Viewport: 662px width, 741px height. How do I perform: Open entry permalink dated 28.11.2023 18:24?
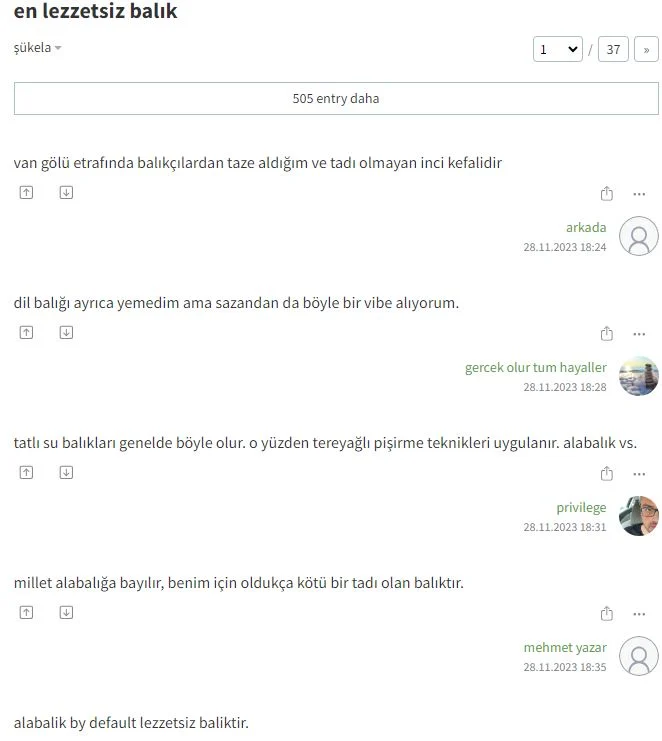[x=565, y=247]
